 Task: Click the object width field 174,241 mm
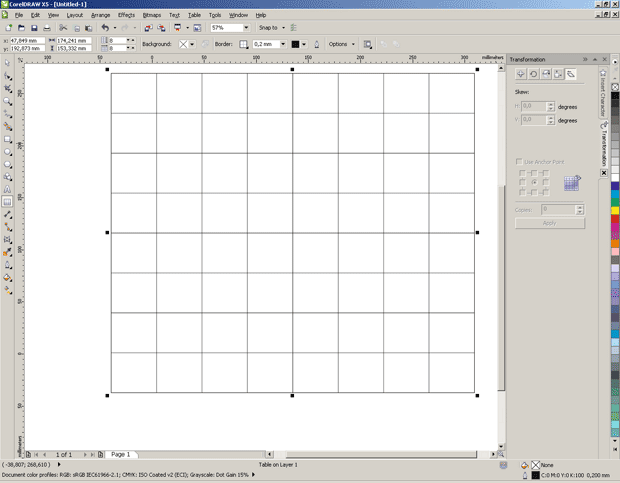74,40
